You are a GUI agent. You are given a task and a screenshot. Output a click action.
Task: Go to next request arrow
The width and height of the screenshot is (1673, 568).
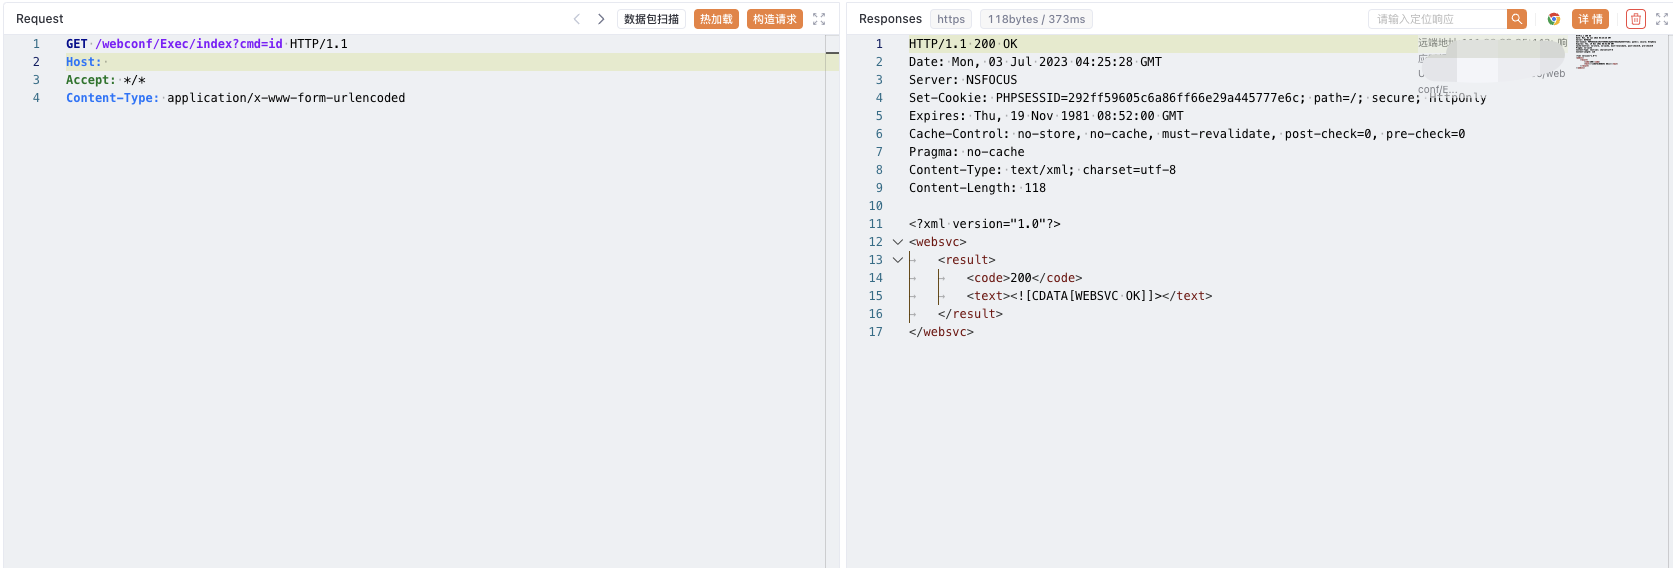point(601,19)
